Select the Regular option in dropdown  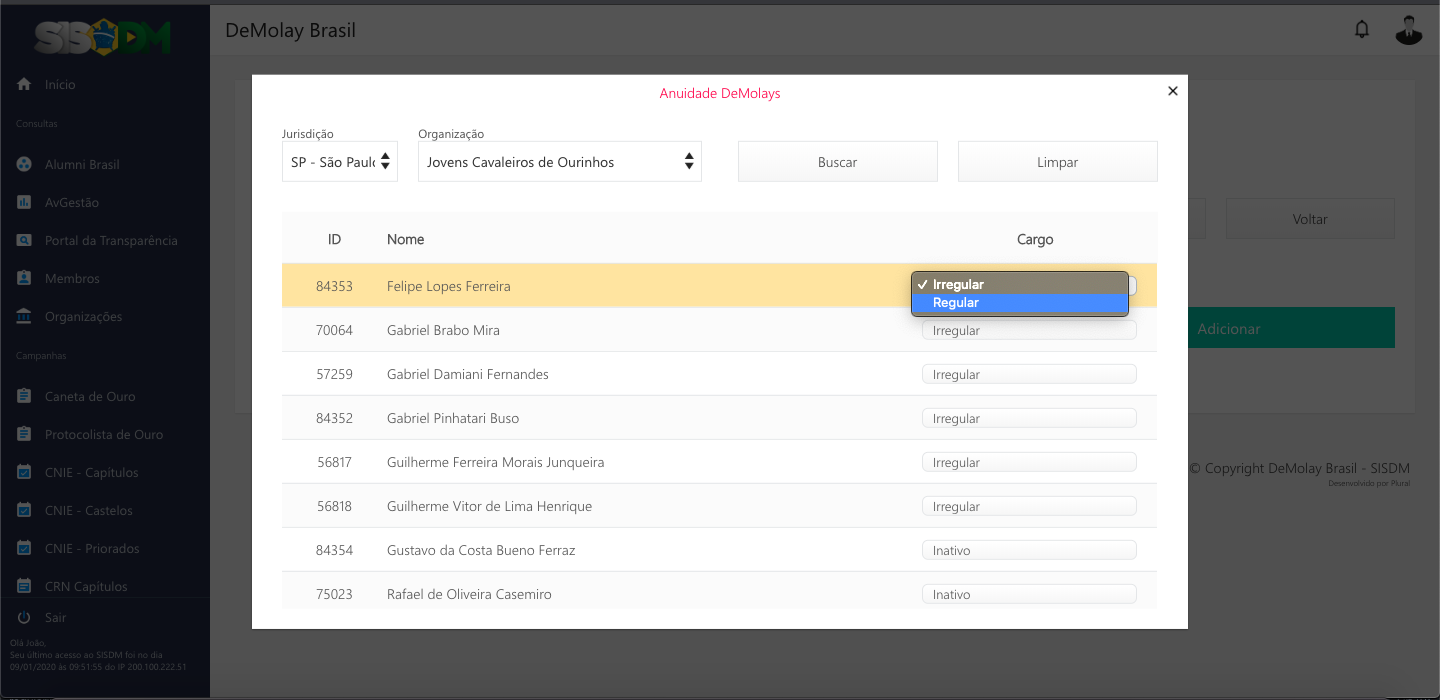[1019, 303]
